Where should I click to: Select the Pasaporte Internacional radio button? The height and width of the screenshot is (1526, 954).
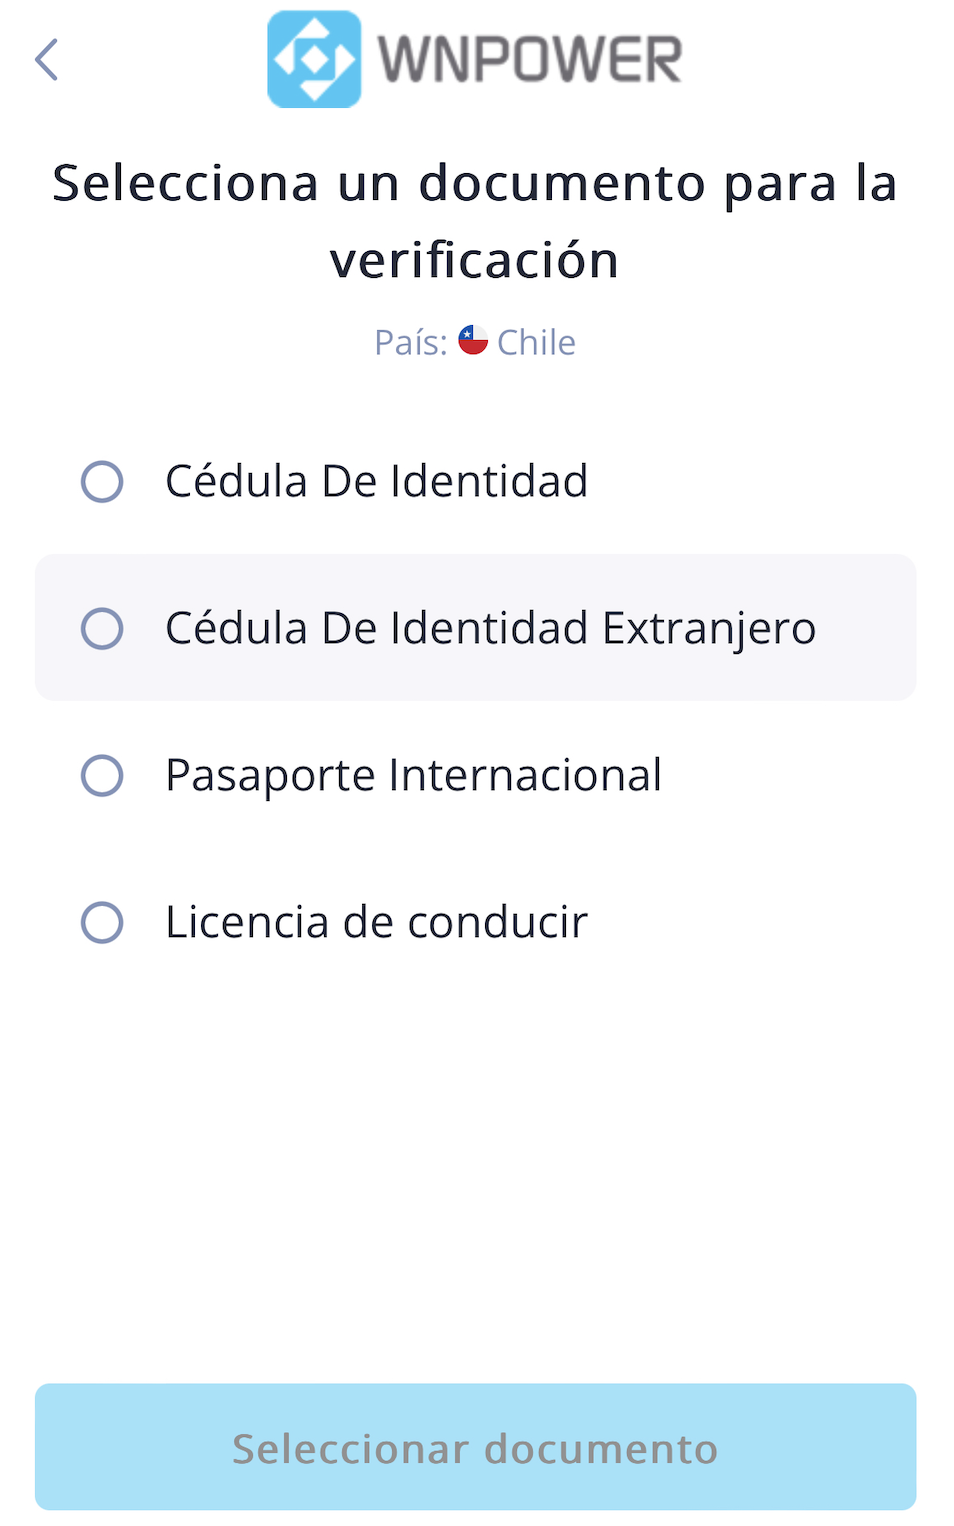tap(102, 776)
